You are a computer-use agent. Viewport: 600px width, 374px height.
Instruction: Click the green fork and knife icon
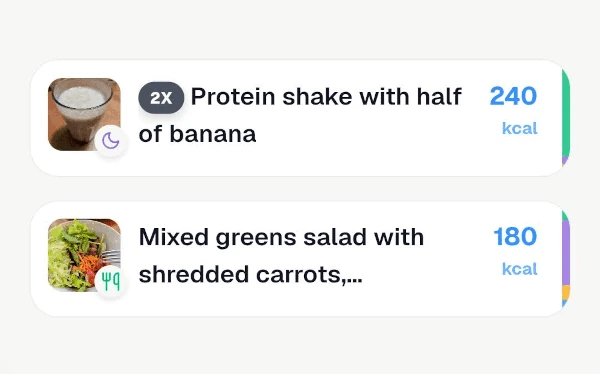point(111,281)
